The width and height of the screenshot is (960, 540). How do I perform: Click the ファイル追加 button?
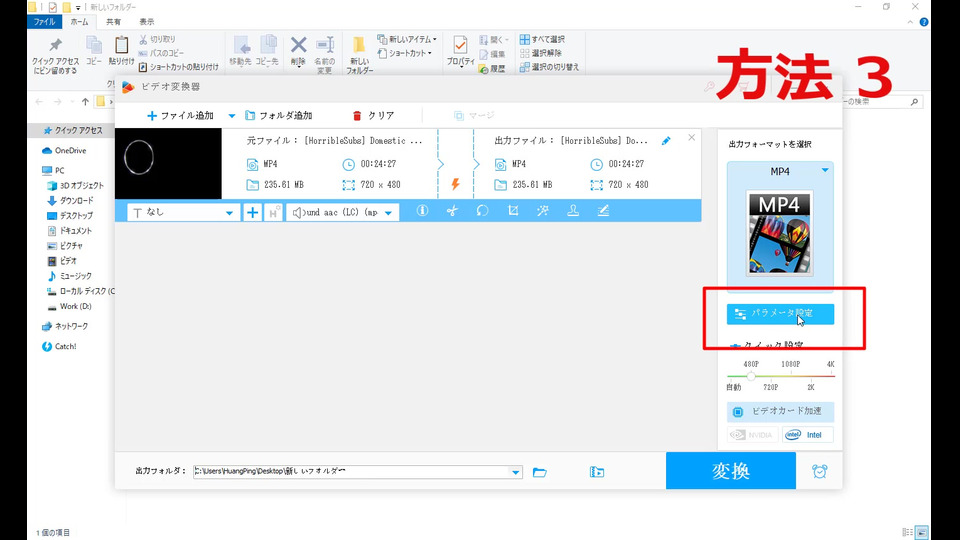pyautogui.click(x=180, y=115)
